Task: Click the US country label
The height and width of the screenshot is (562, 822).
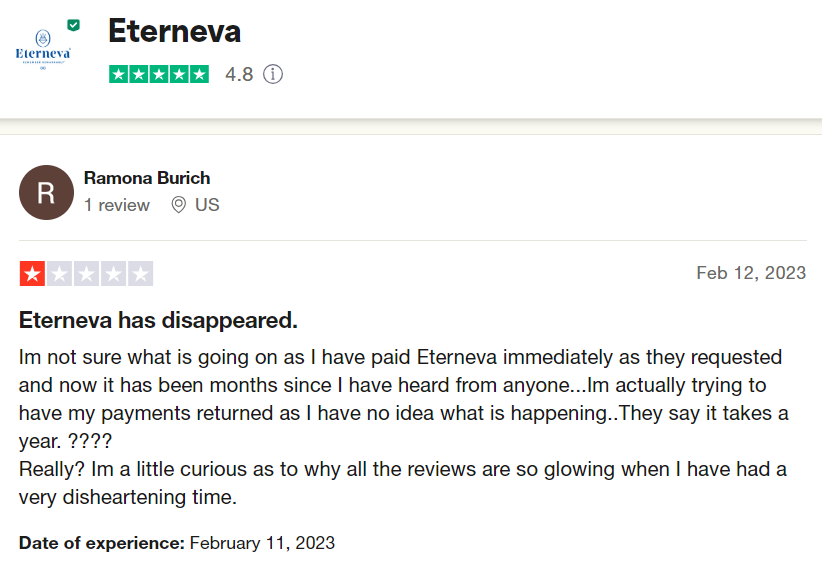Action: pyautogui.click(x=207, y=205)
